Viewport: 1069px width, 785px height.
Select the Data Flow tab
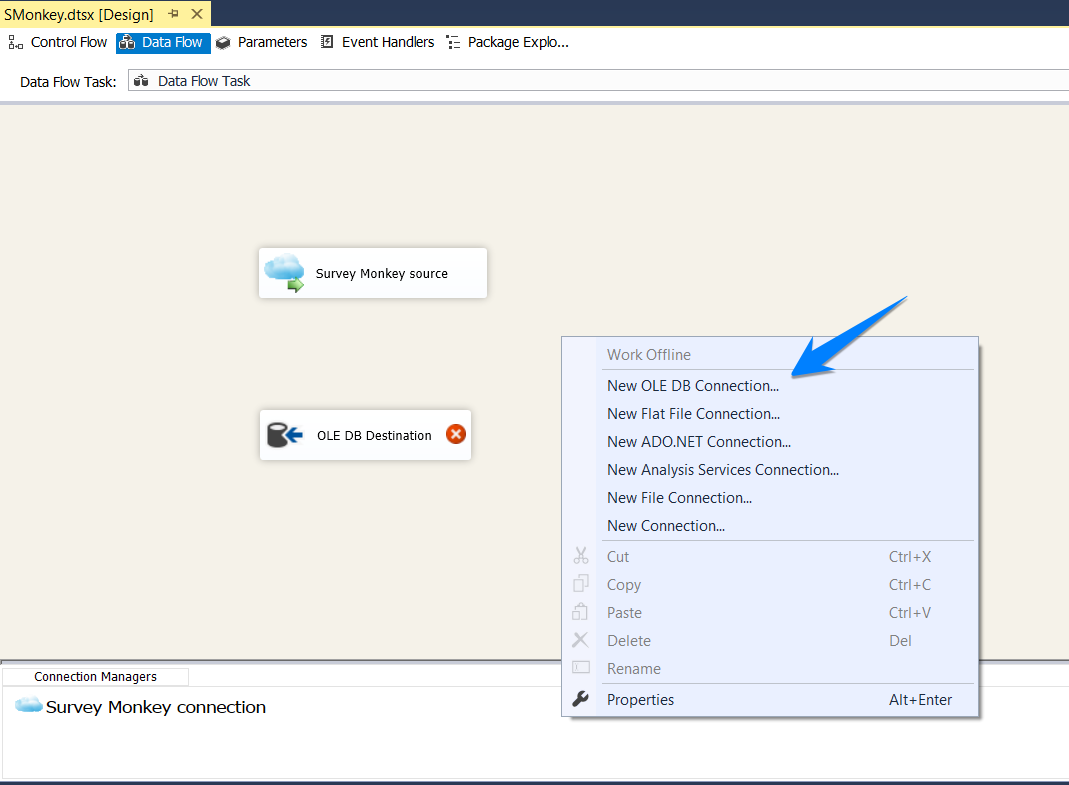[163, 42]
